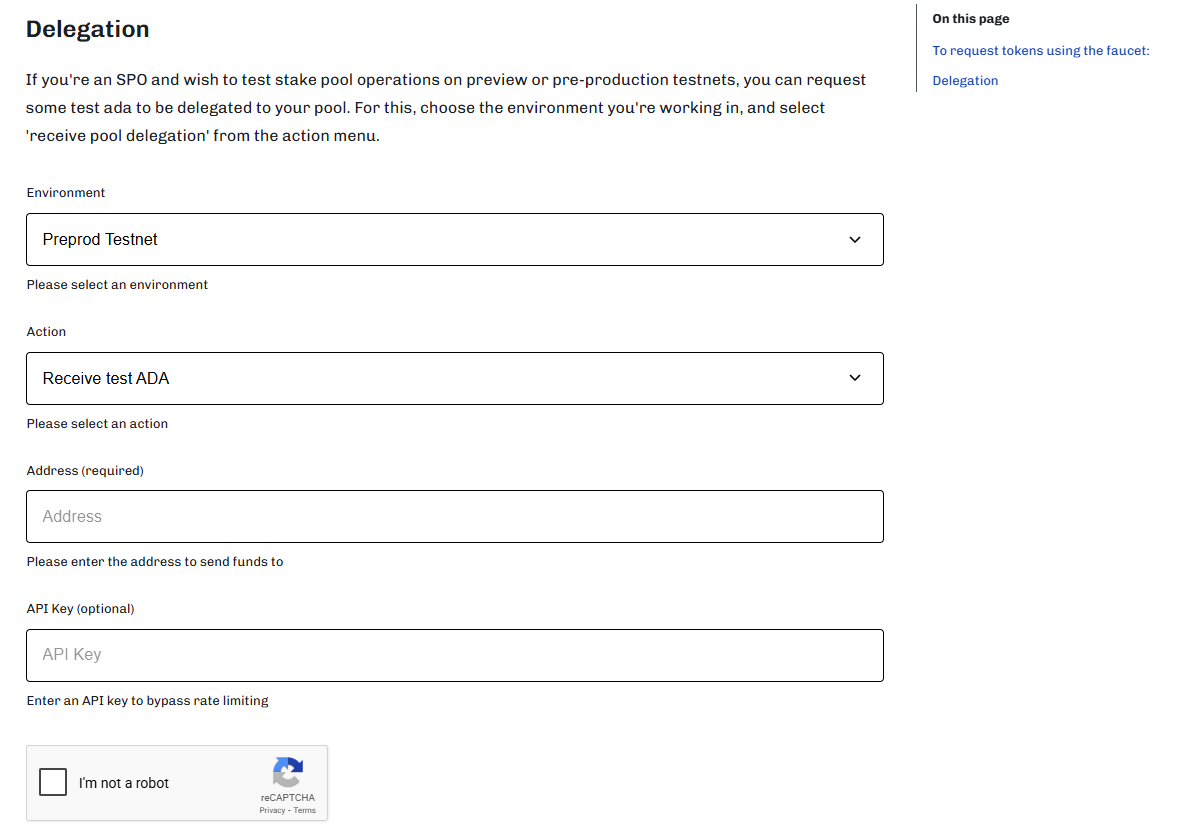This screenshot has height=834, width=1189.
Task: Expand the Receive test ADA action dropdown
Action: (x=454, y=378)
